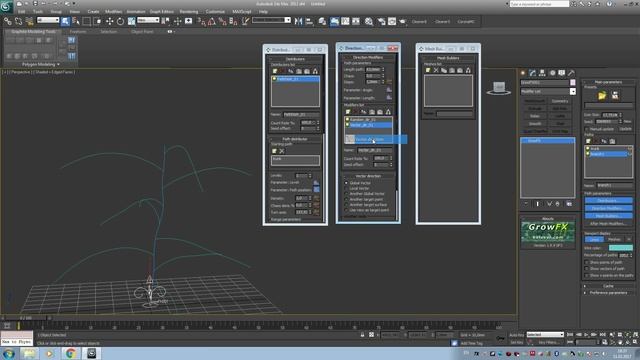This screenshot has width=640, height=360.
Task: Open Polygon Modeling dropdown in ribbon
Action: point(40,64)
